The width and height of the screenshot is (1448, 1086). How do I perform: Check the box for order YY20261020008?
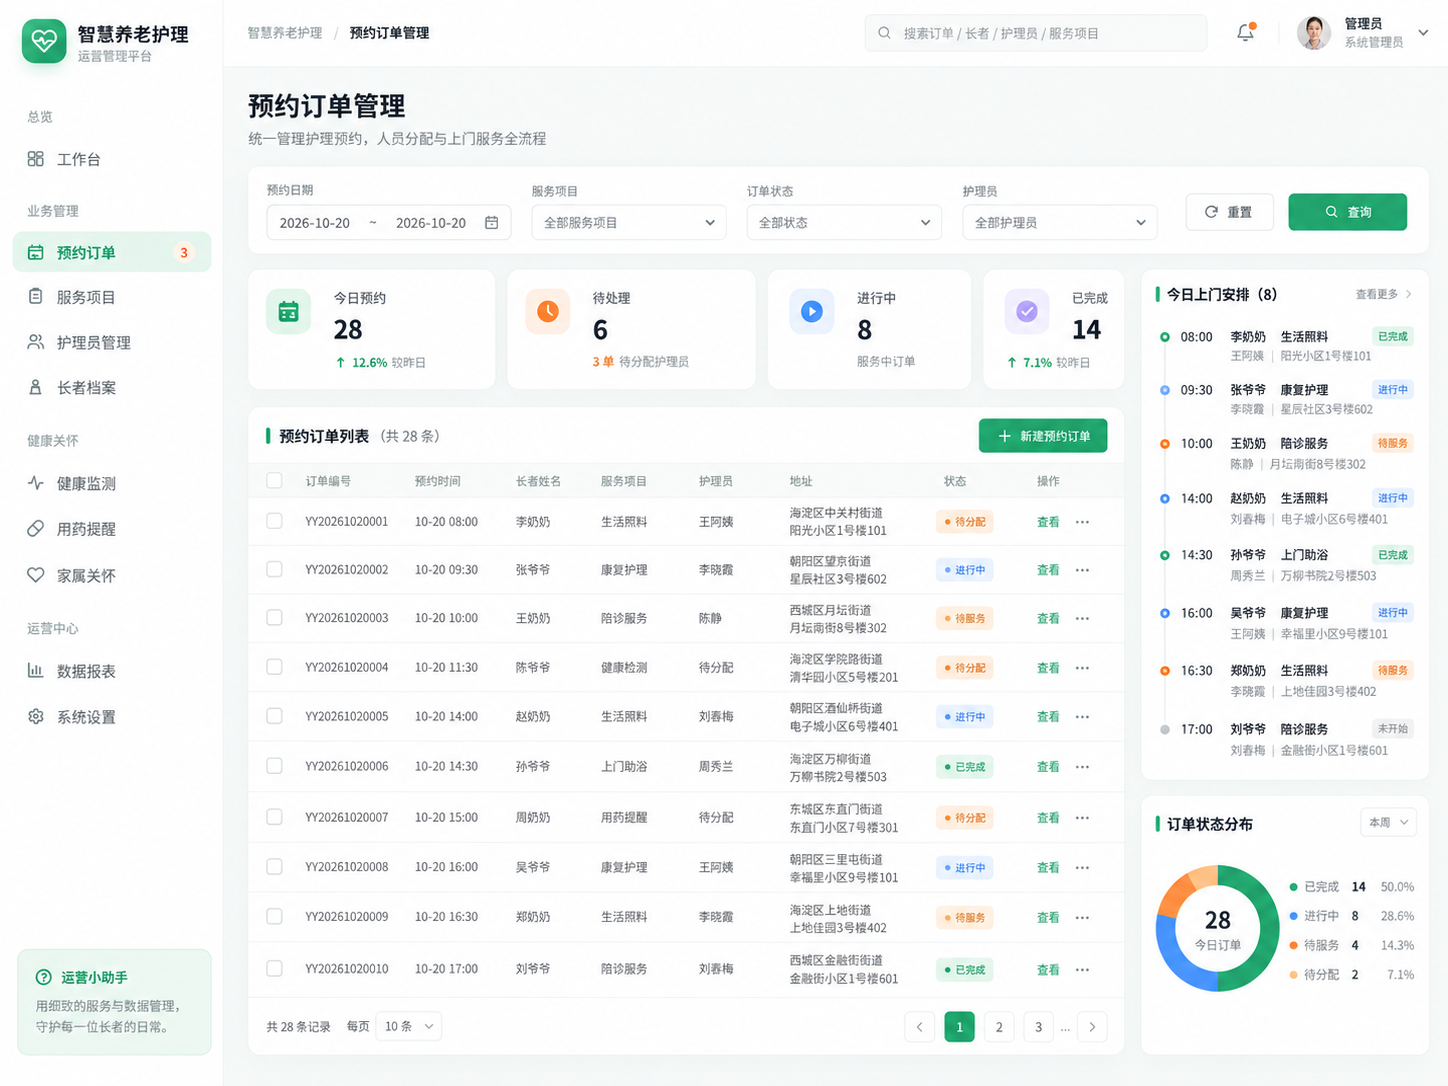274,867
